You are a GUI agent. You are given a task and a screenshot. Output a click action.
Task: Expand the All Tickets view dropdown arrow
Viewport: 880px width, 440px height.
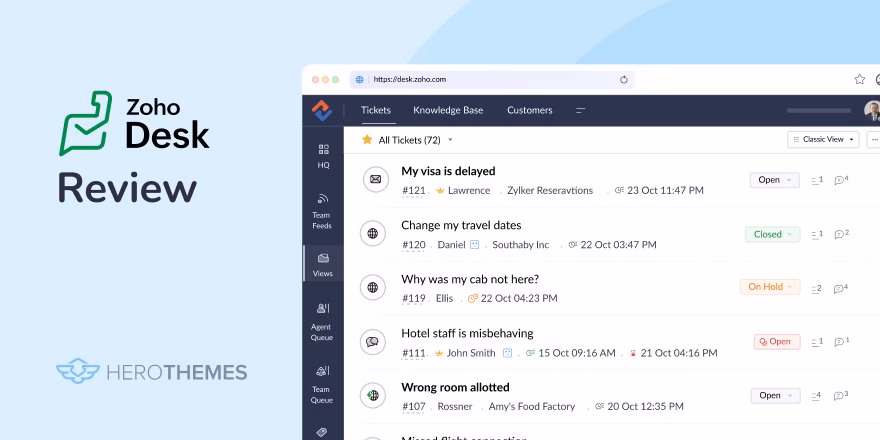(x=450, y=140)
